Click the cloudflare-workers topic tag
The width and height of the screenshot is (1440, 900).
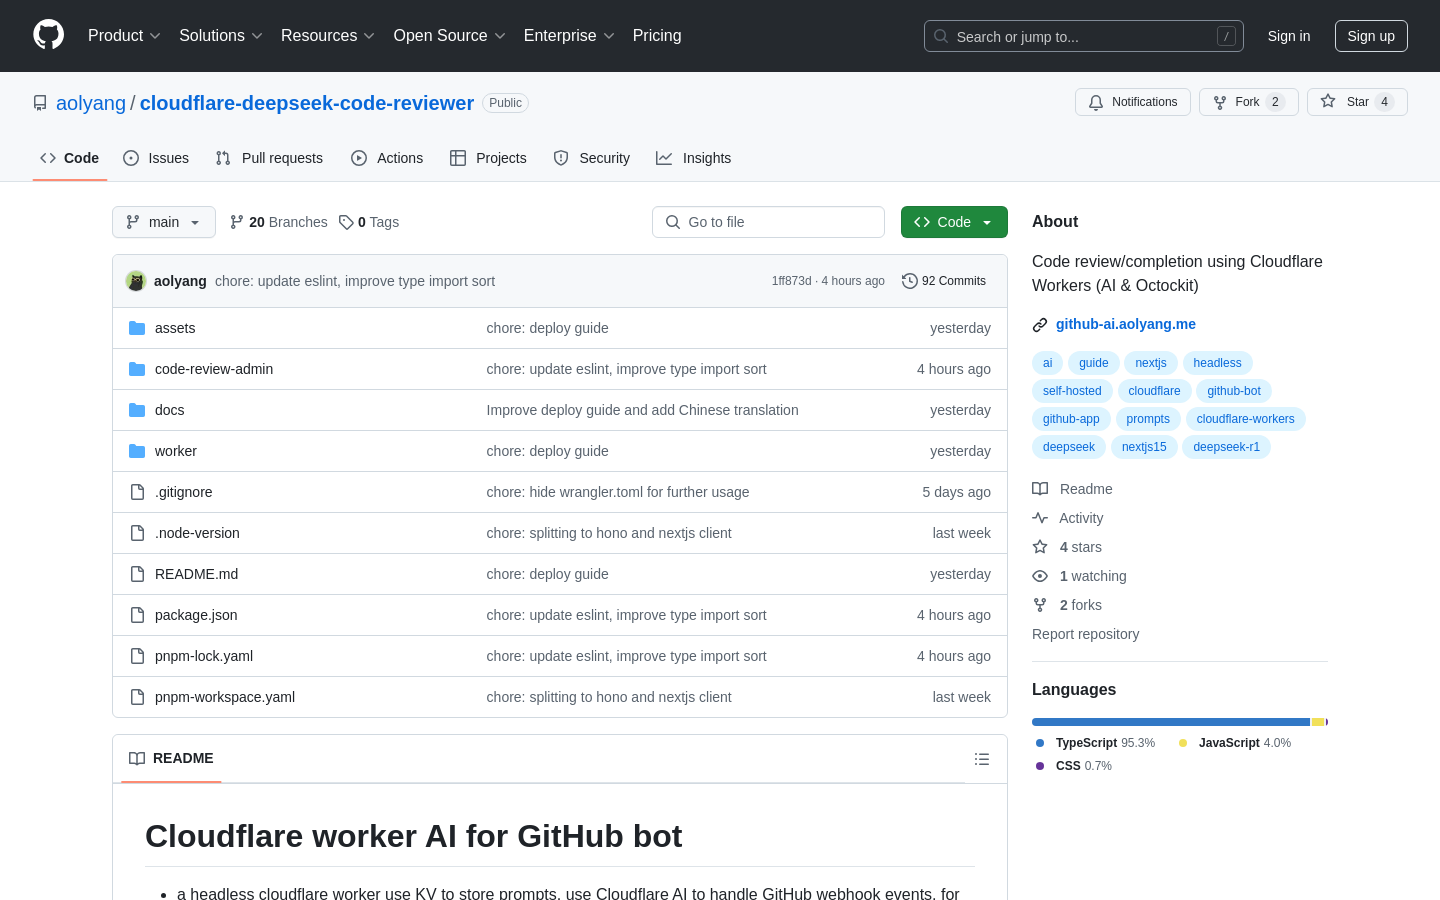pyautogui.click(x=1245, y=419)
